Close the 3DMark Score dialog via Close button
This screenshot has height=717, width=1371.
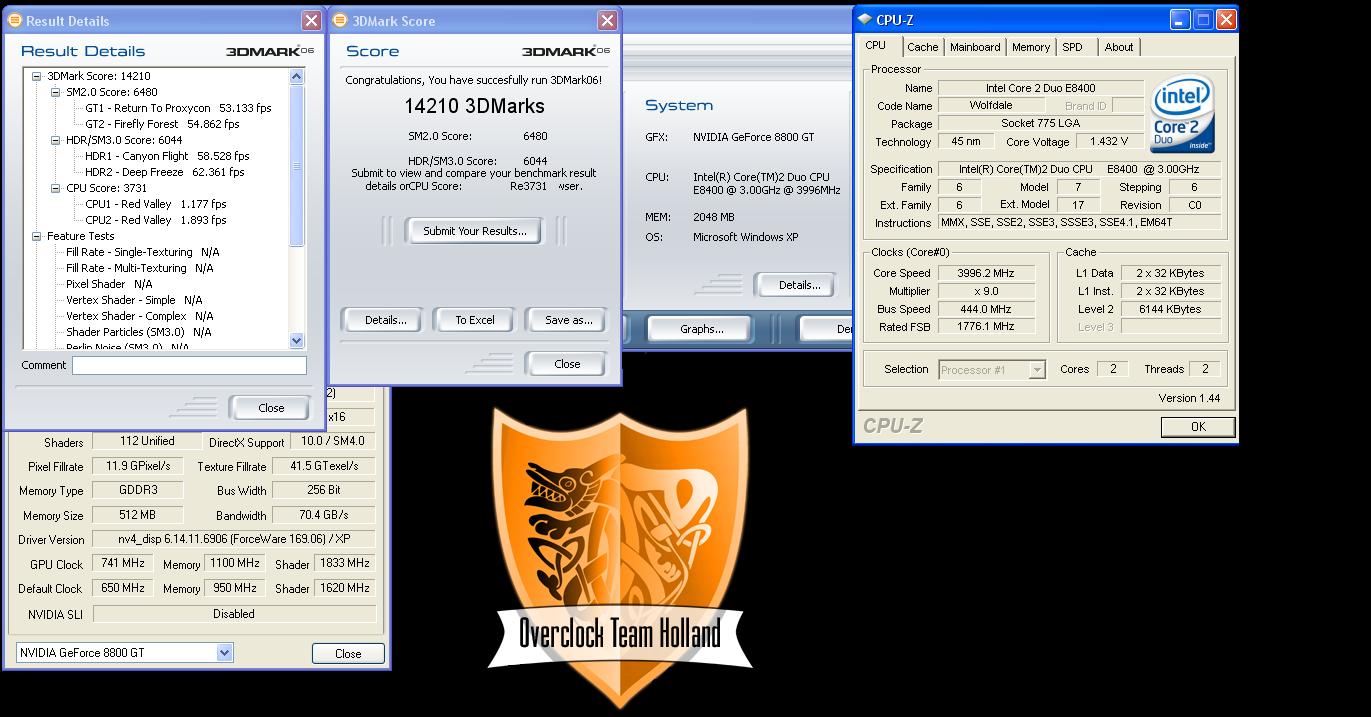(567, 364)
